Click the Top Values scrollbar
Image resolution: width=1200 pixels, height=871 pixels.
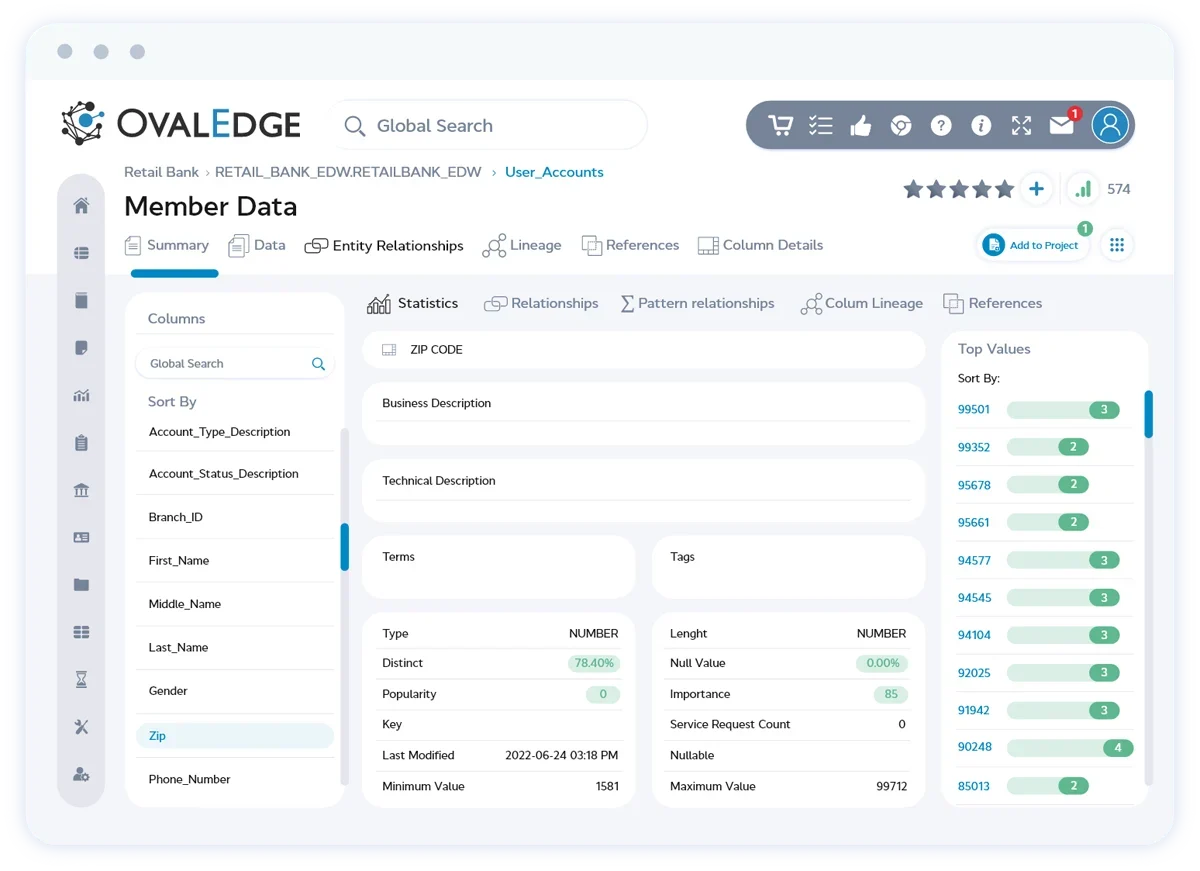coord(1149,414)
